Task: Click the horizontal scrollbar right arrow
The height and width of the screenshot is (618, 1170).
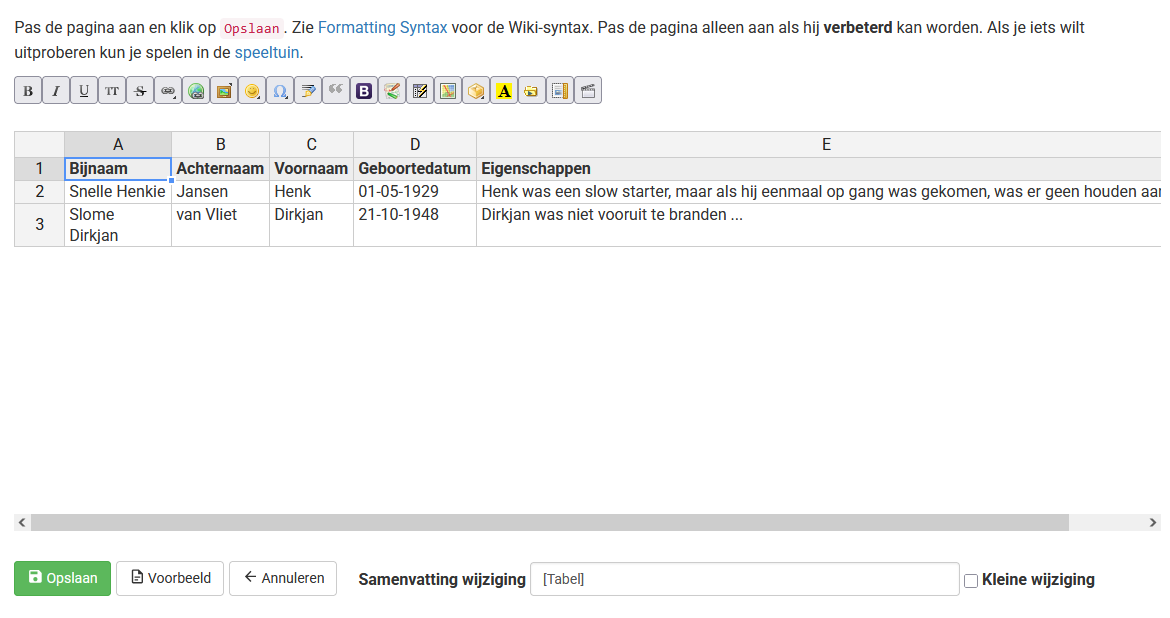Action: coord(1153,522)
